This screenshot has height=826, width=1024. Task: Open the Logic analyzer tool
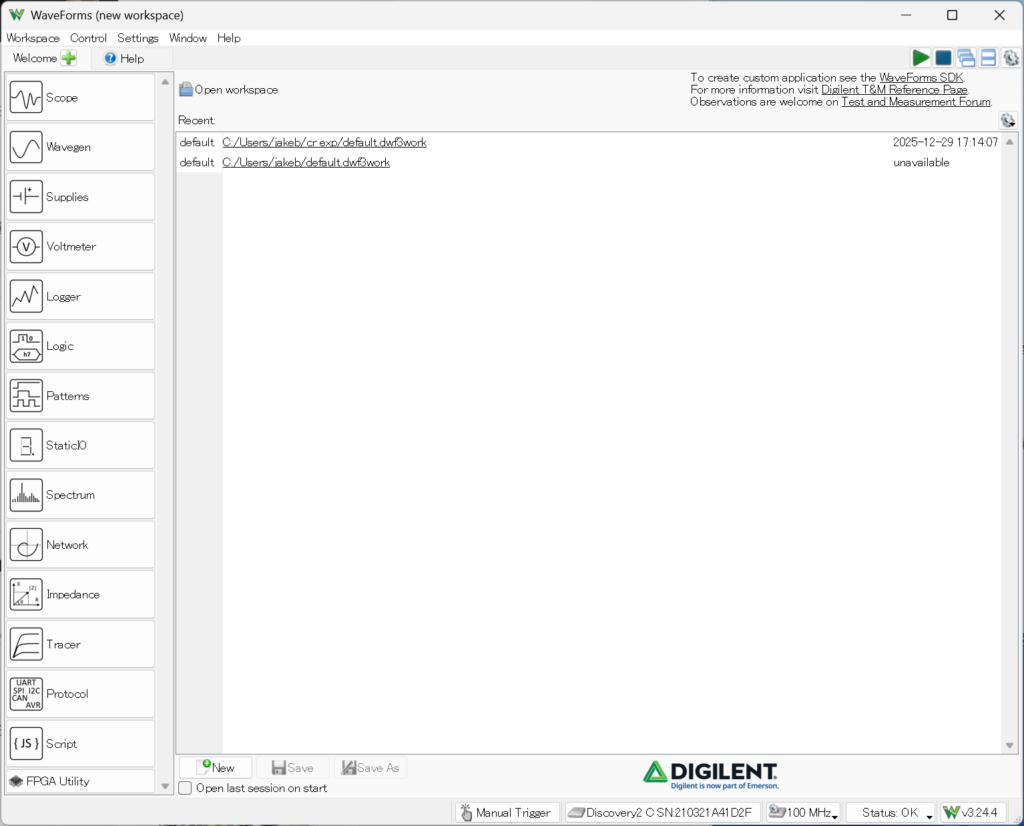pyautogui.click(x=80, y=346)
